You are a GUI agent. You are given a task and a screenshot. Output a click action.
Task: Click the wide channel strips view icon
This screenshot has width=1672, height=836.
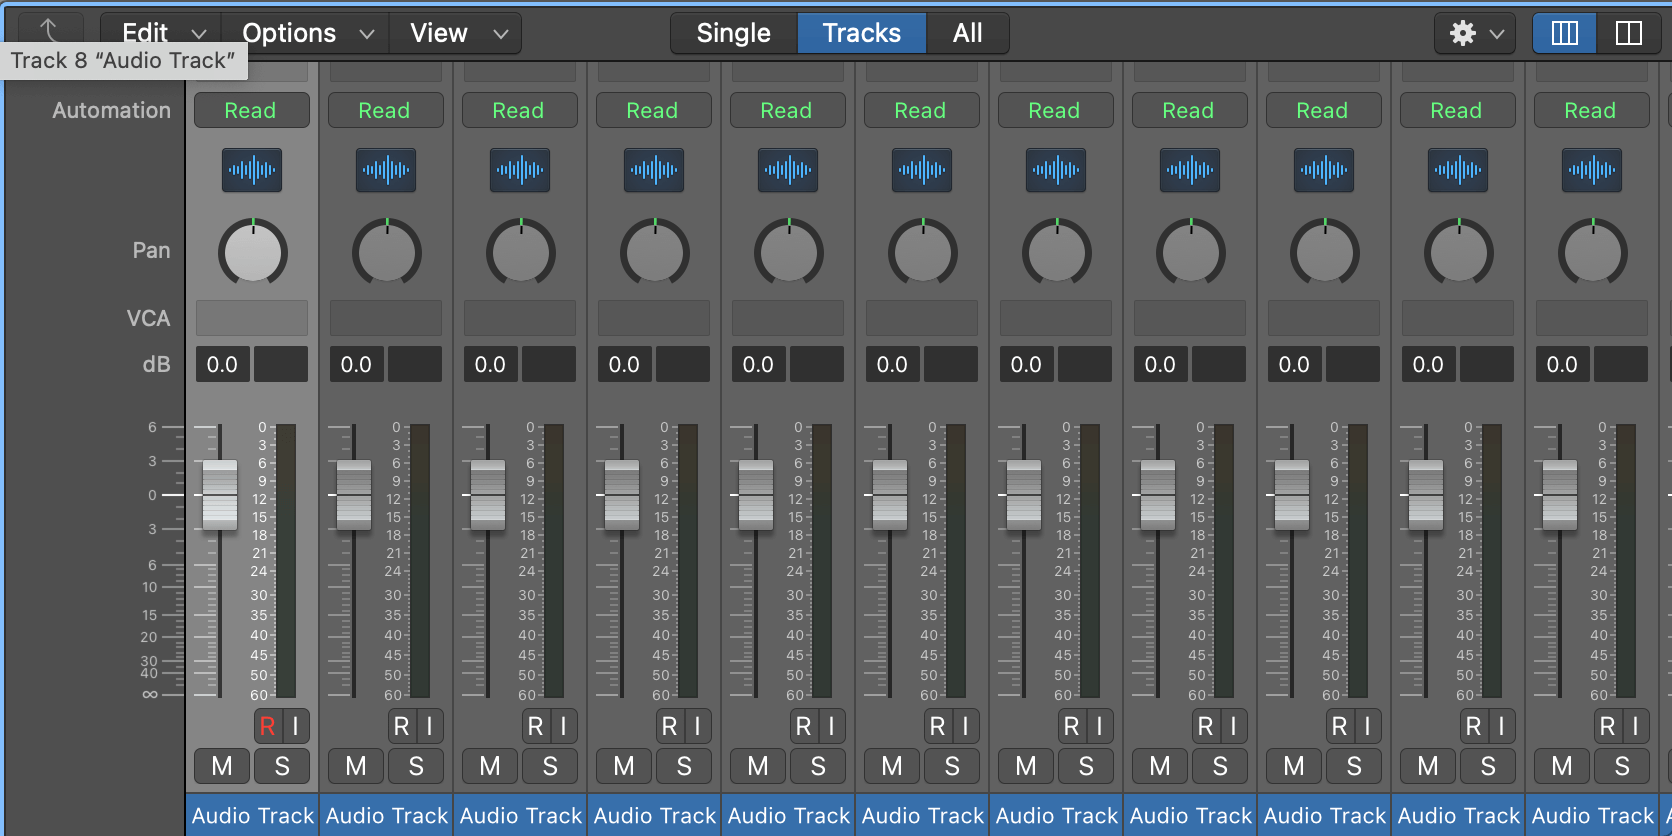1628,33
